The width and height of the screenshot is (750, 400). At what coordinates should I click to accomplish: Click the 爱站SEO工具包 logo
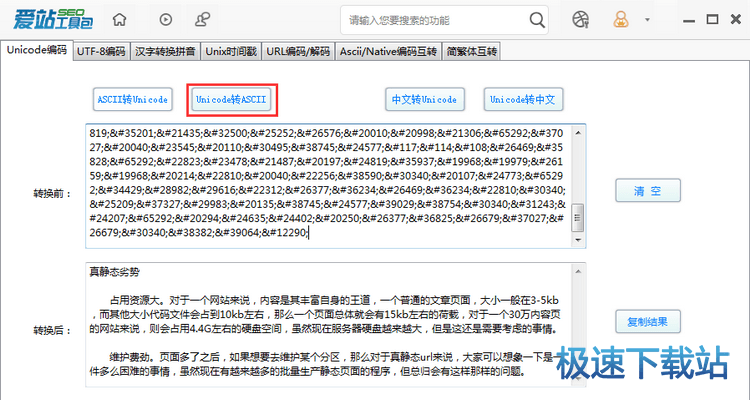pos(53,20)
